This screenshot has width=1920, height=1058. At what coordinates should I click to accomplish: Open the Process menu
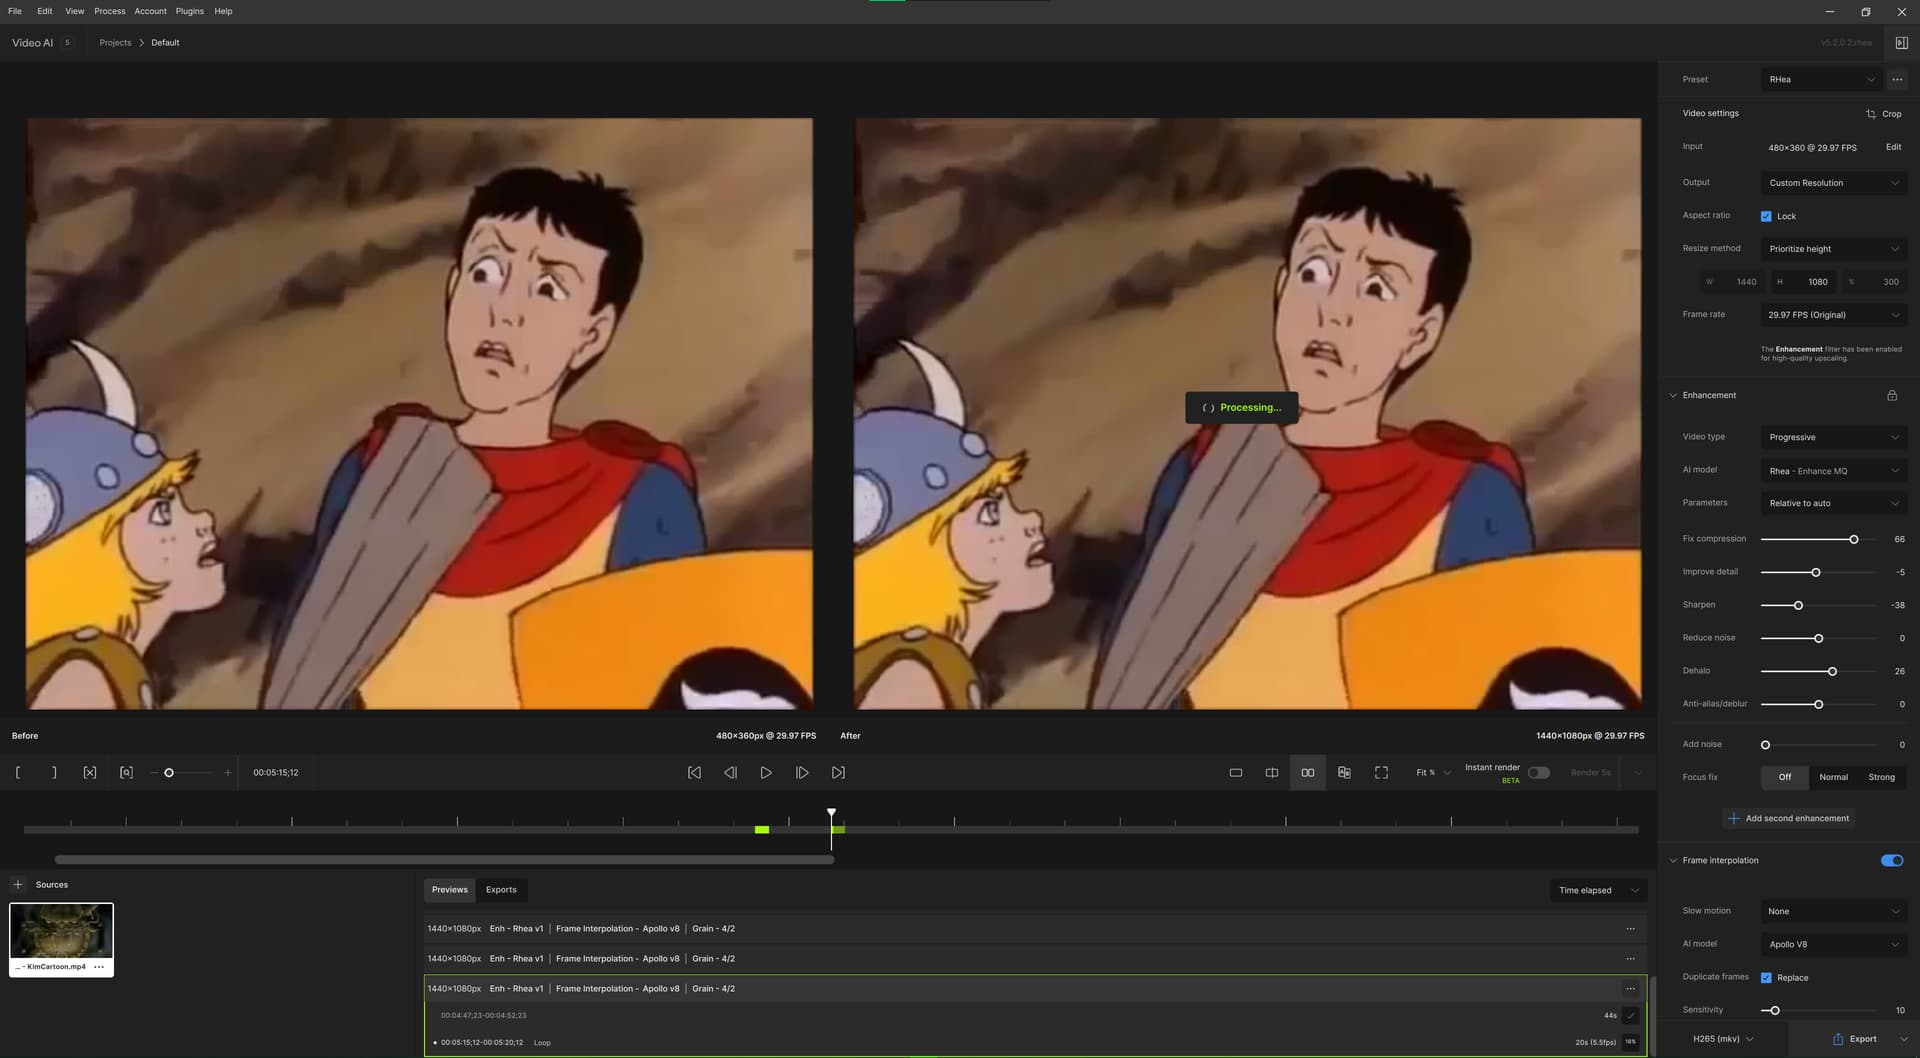pos(110,11)
